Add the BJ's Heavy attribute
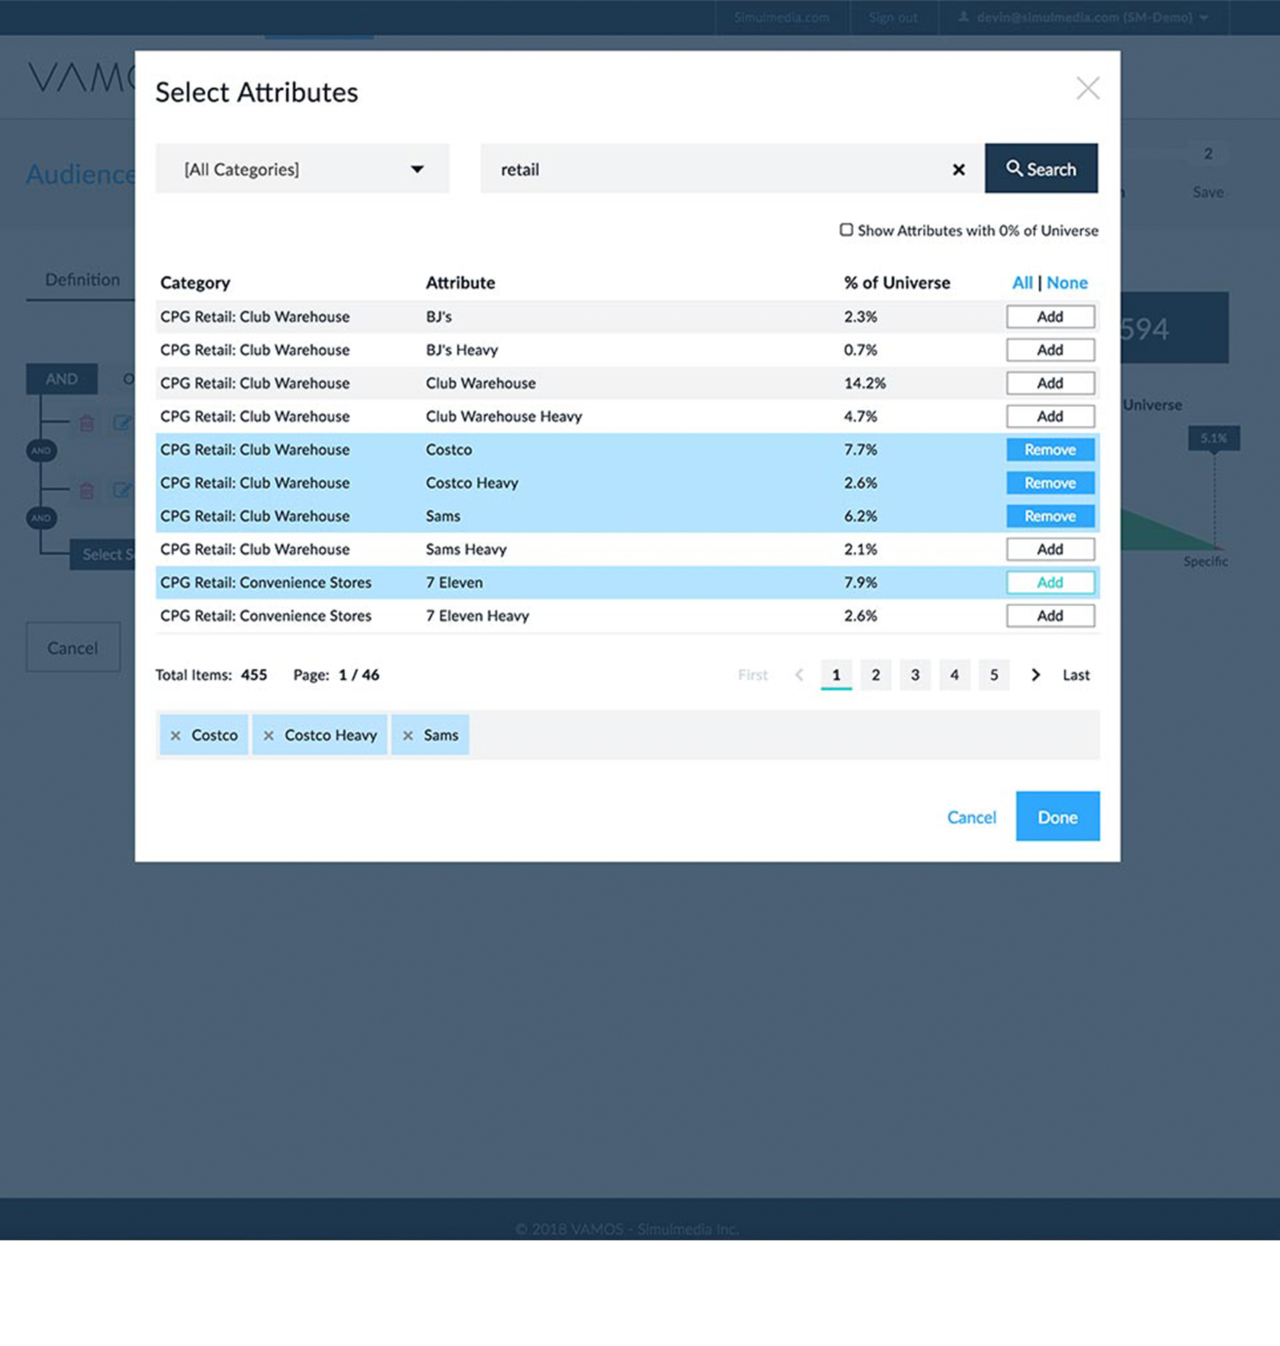1280x1346 pixels. pos(1050,350)
